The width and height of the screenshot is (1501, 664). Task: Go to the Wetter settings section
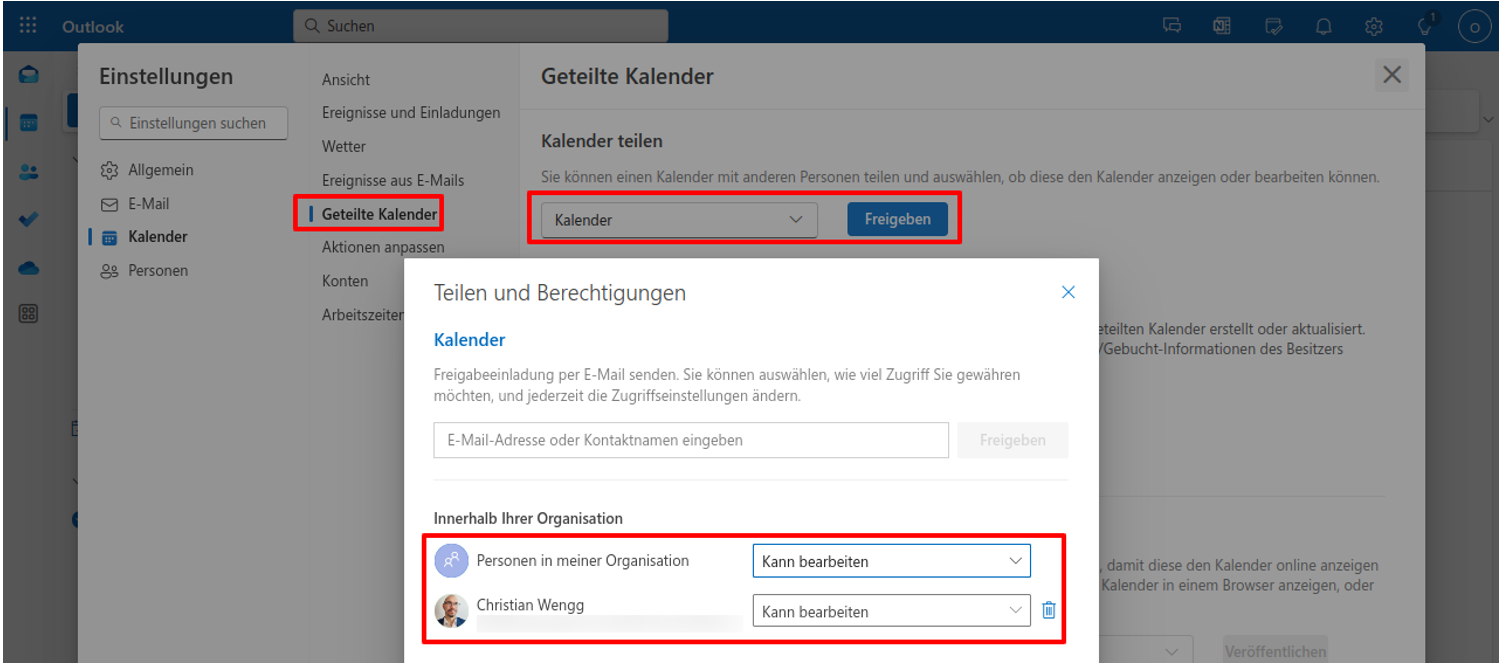coord(344,146)
